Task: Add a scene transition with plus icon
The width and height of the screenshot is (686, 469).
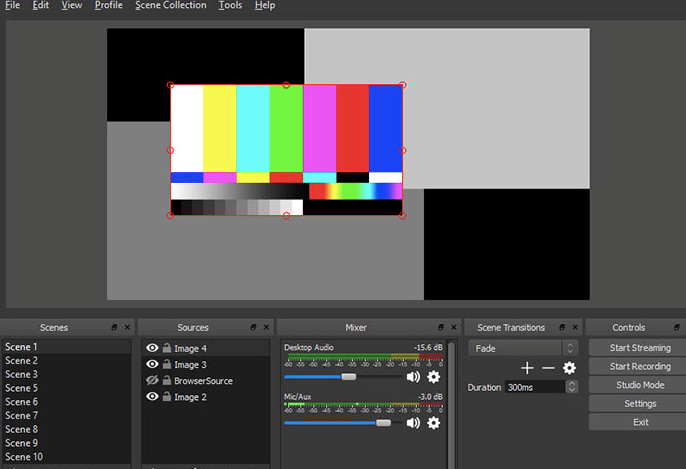Action: tap(528, 368)
